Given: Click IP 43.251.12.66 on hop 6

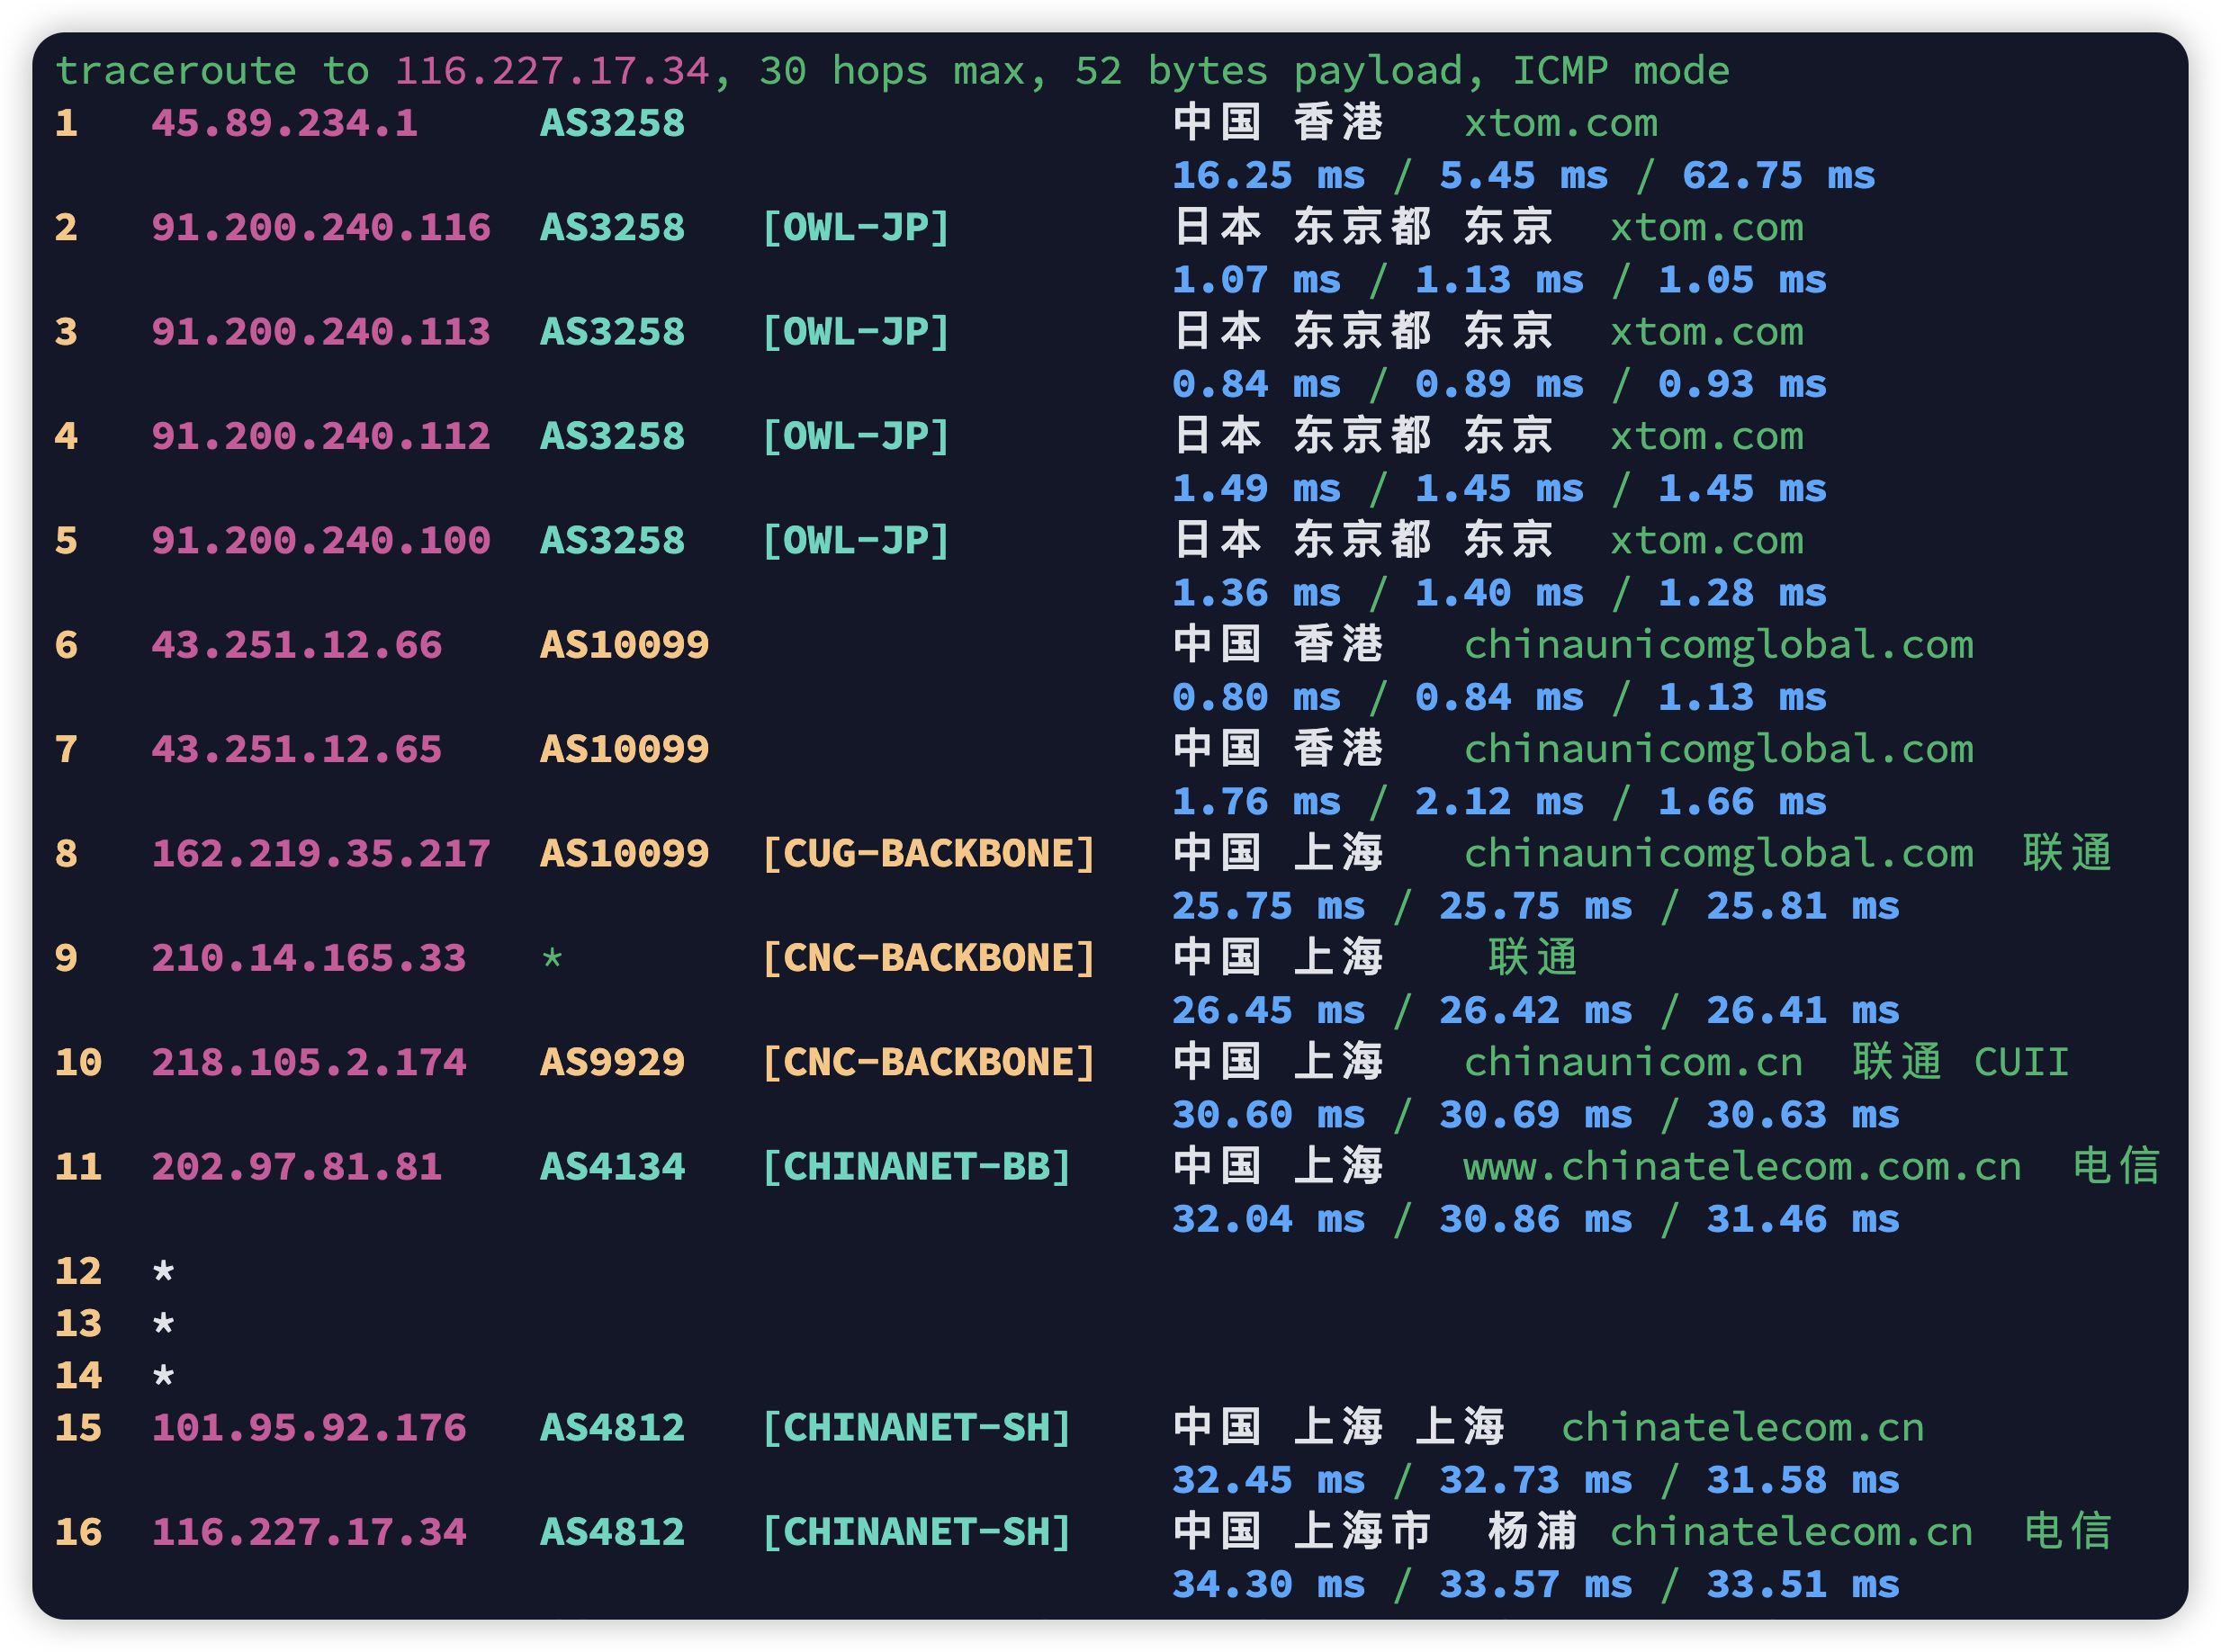Looking at the screenshot, I should [x=297, y=645].
